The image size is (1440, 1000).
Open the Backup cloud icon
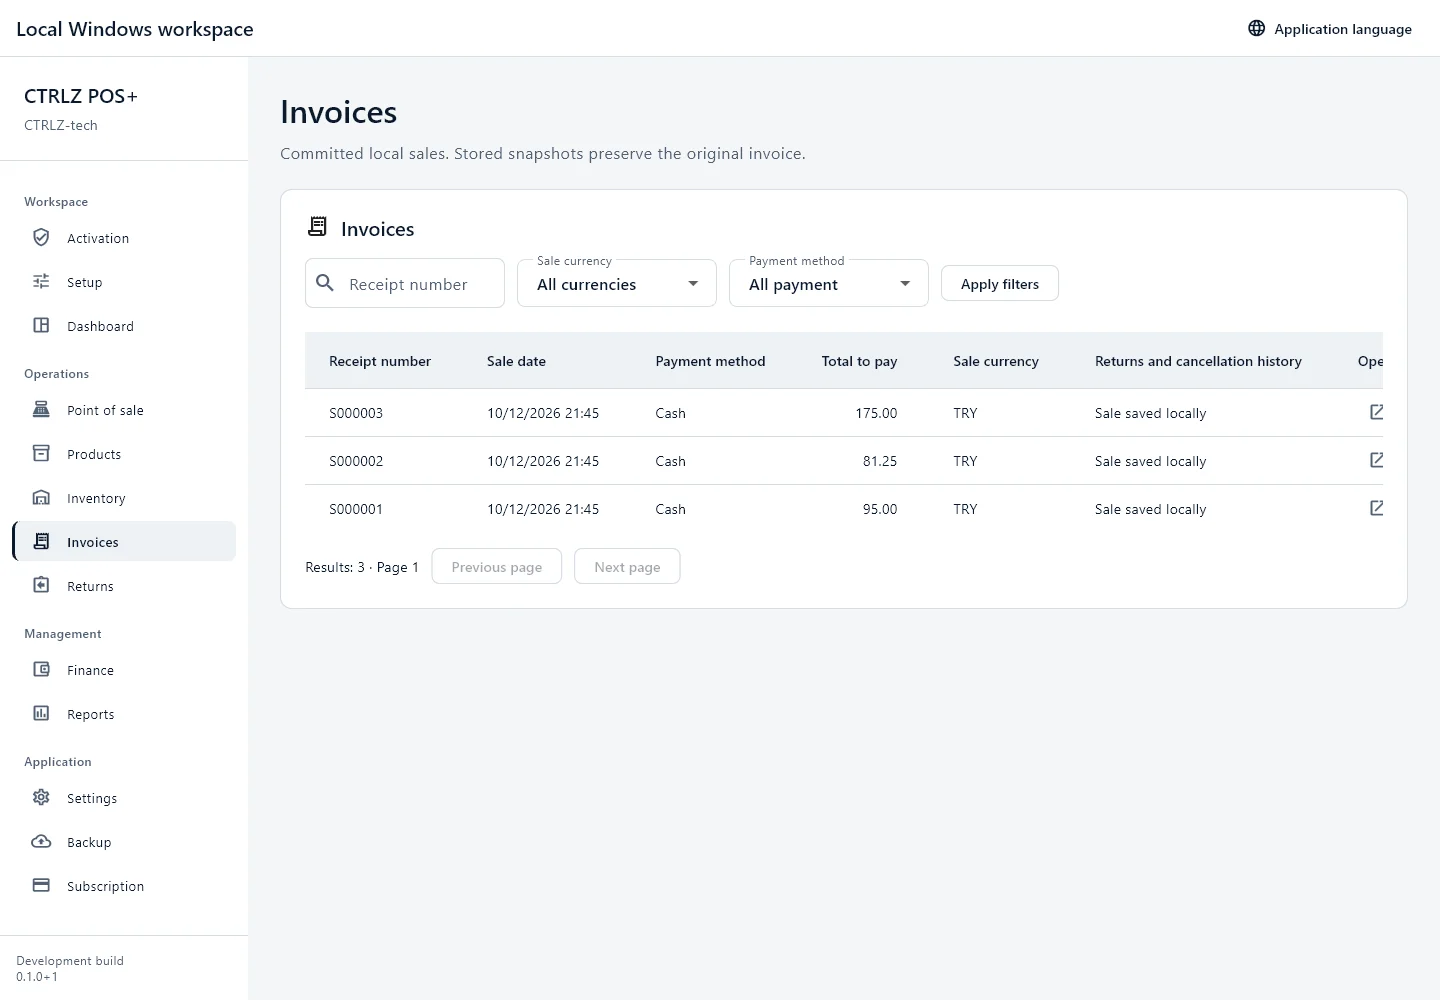41,841
